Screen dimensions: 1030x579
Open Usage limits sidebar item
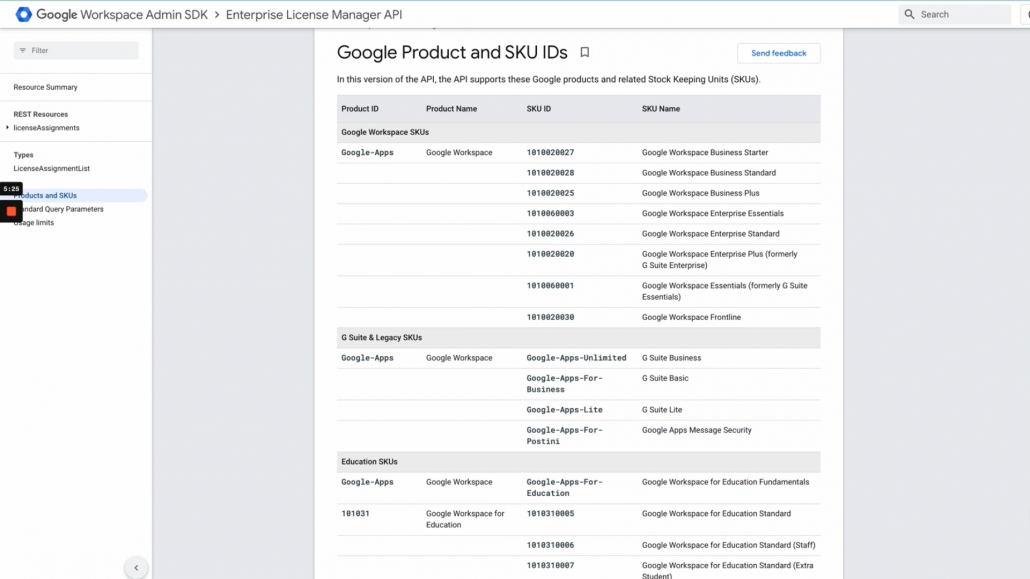coord(34,223)
